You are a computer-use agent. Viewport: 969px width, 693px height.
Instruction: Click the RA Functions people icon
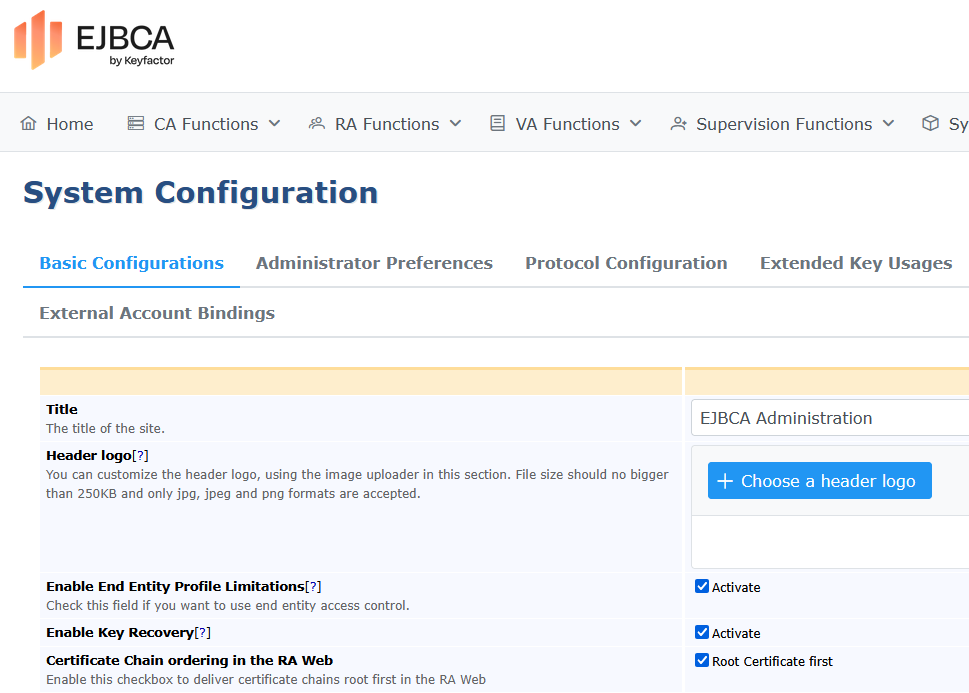pyautogui.click(x=317, y=124)
